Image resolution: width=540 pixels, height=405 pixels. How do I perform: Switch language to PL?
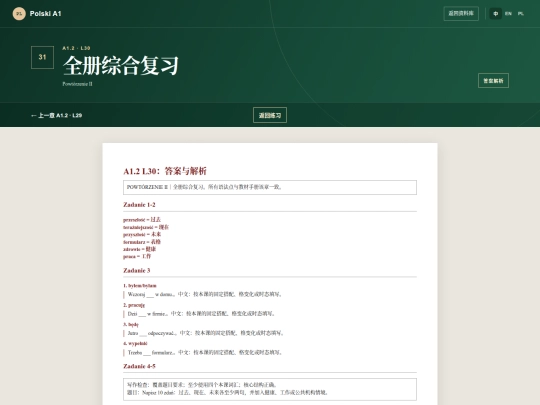click(521, 14)
